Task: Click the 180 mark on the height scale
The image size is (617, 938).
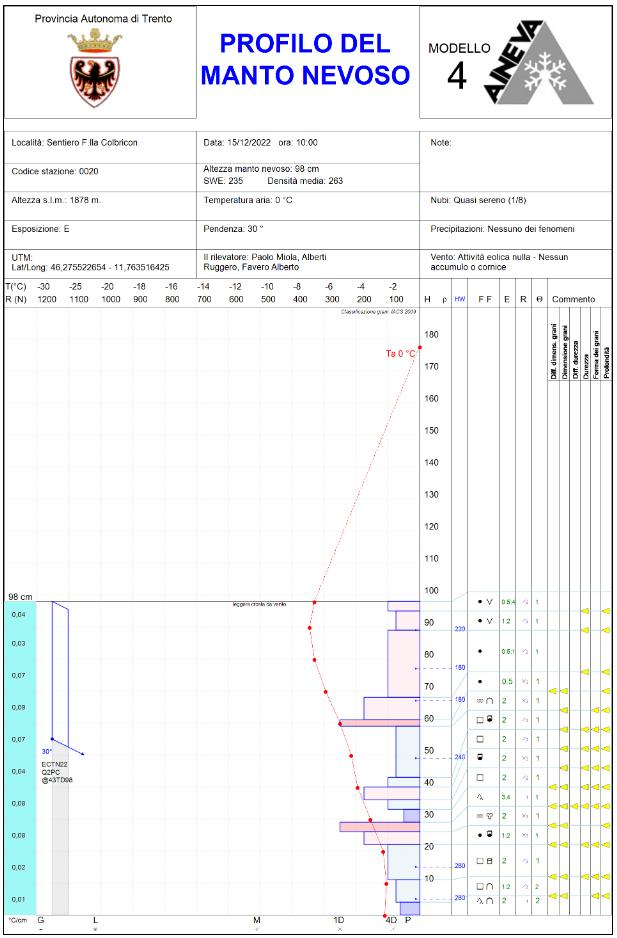Action: point(431,334)
